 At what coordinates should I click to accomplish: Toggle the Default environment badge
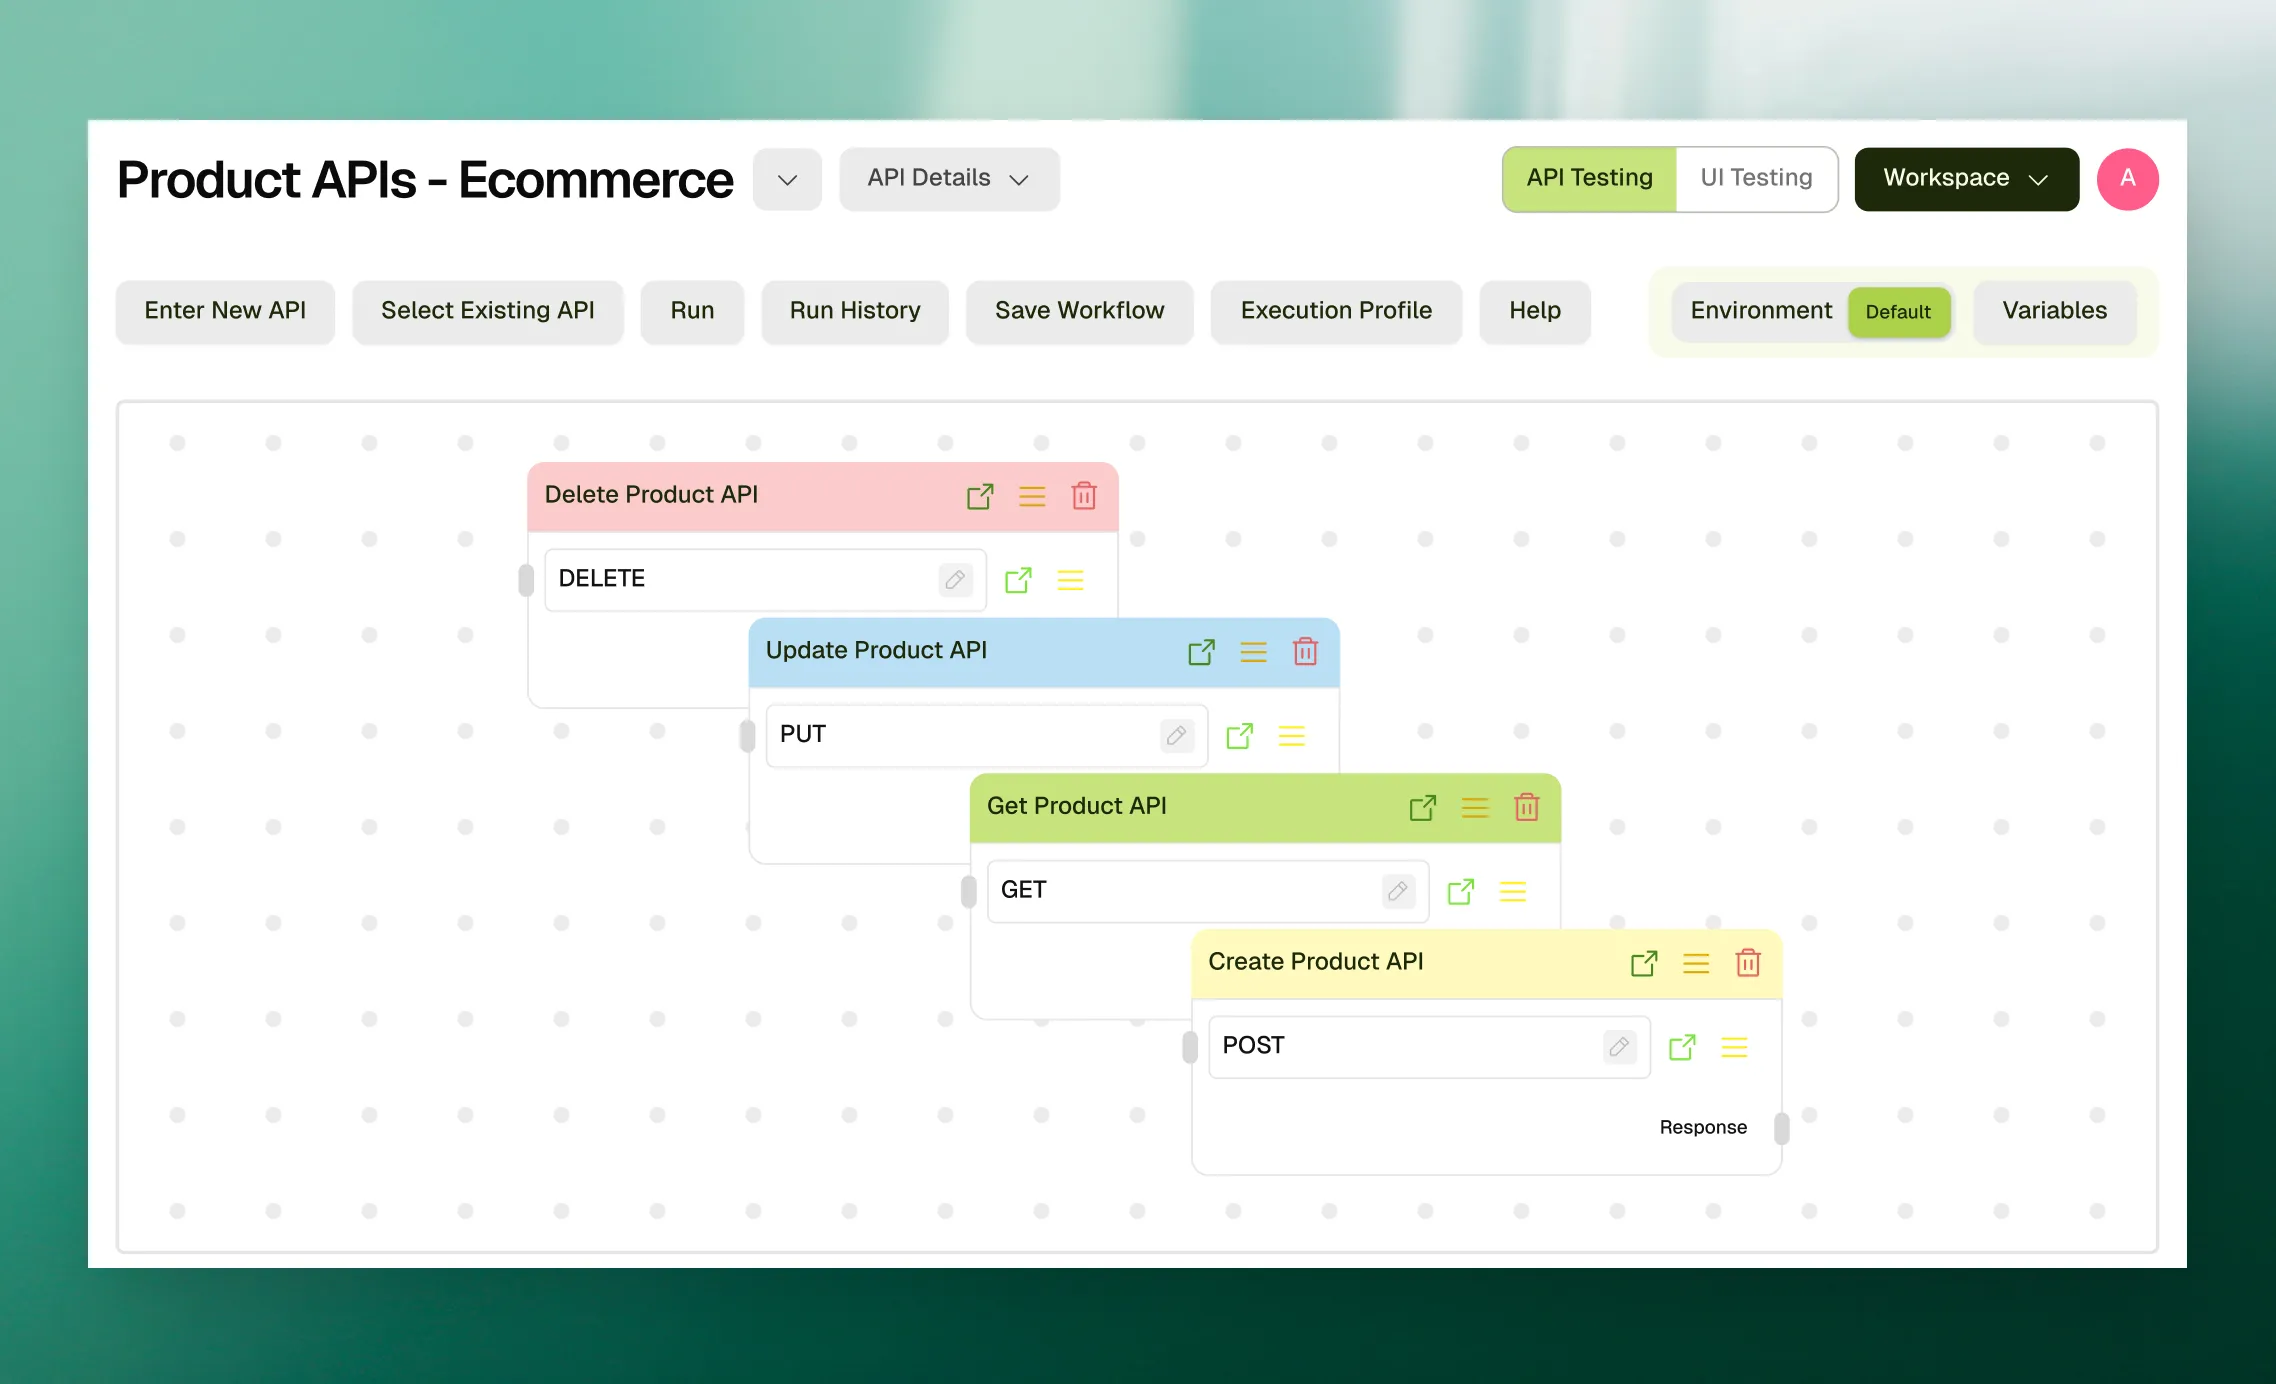(1898, 312)
